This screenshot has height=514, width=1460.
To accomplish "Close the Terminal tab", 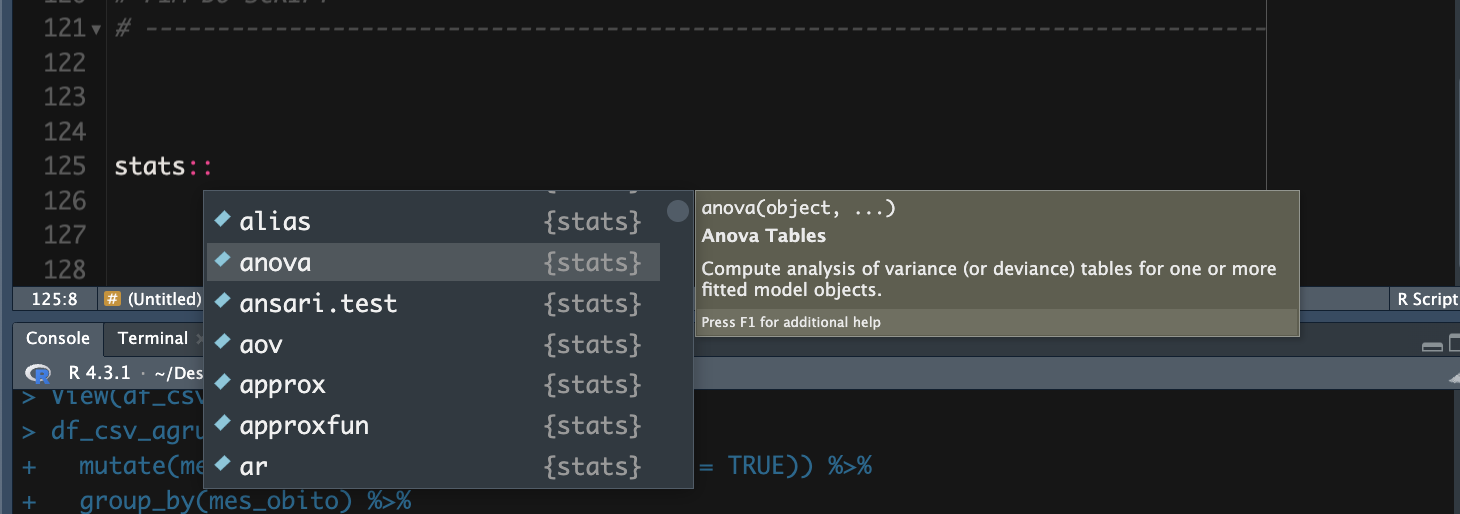I will coord(198,339).
